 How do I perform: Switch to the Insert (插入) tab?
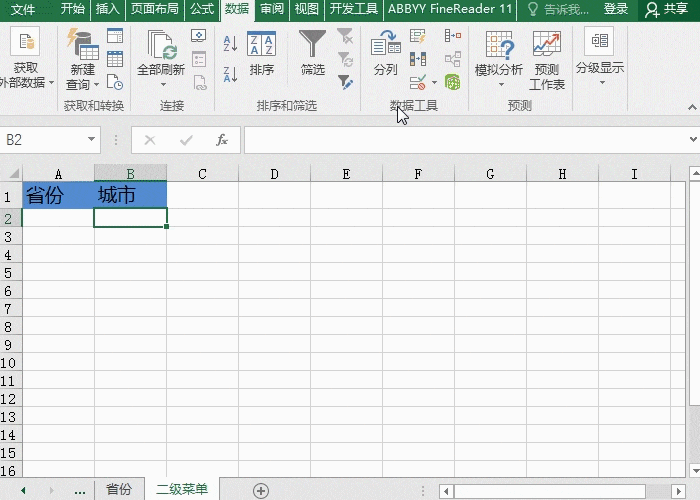[107, 9]
